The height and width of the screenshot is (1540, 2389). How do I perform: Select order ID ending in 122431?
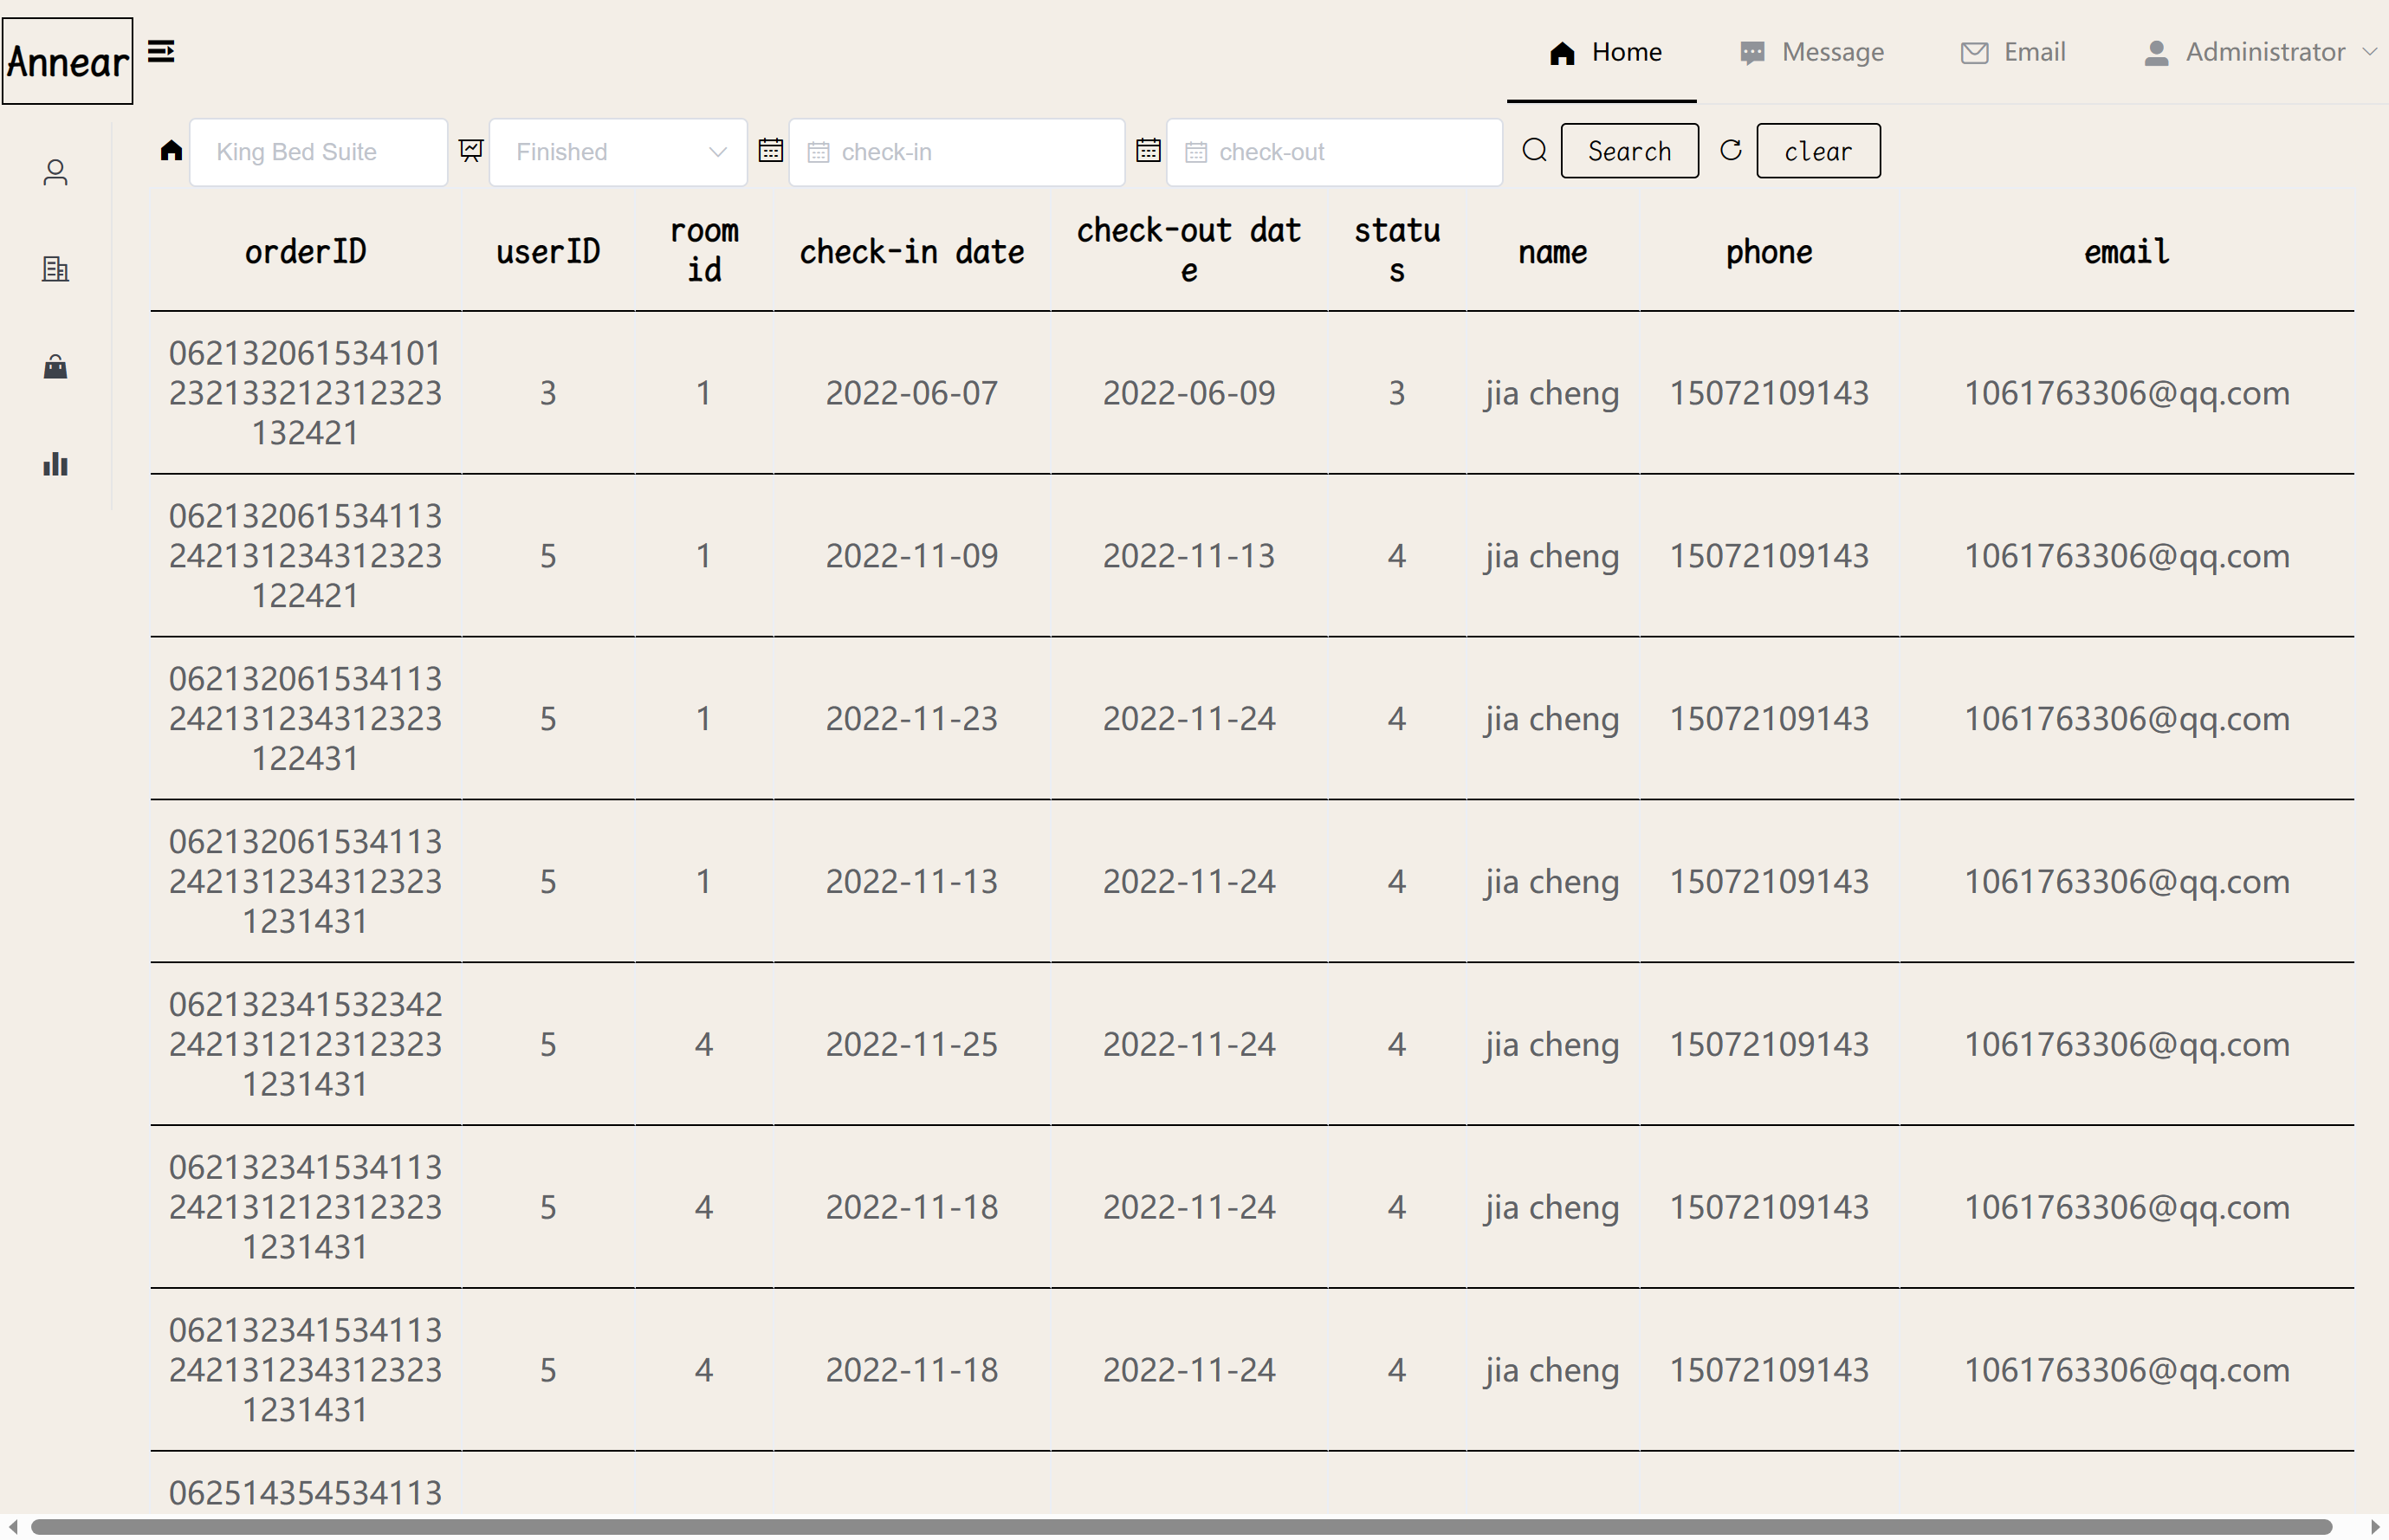(x=305, y=719)
